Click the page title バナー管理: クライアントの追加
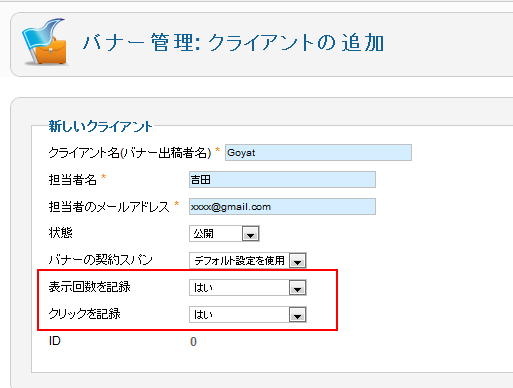Screen dimensions: 513x388 (234, 43)
